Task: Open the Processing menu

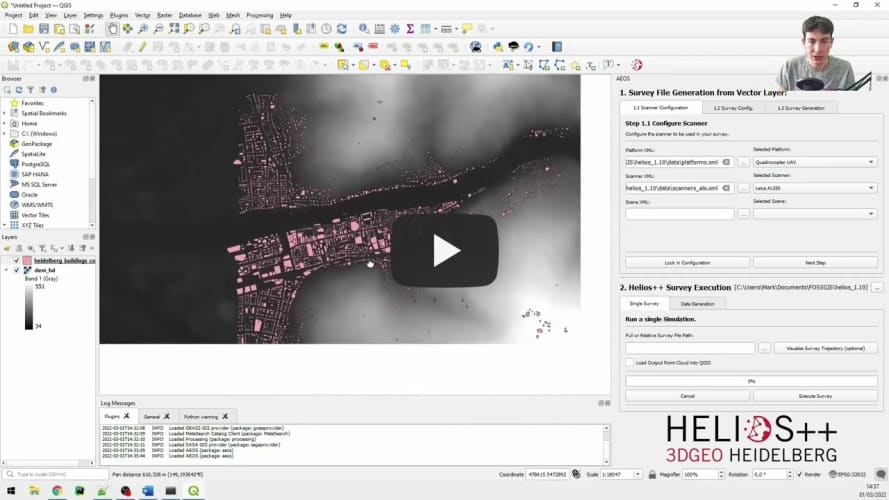Action: click(260, 15)
